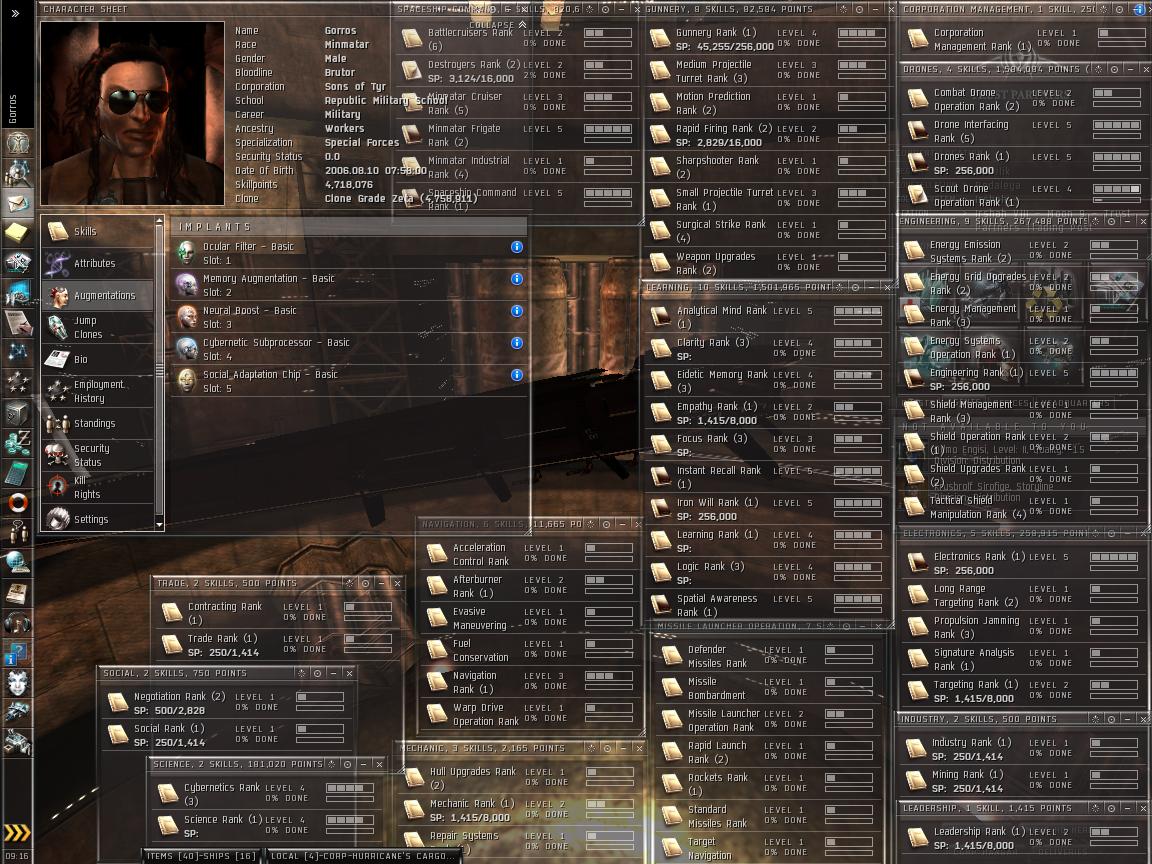1152x864 pixels.
Task: Click the Leadership Rank skill book icon
Action: [x=917, y=838]
